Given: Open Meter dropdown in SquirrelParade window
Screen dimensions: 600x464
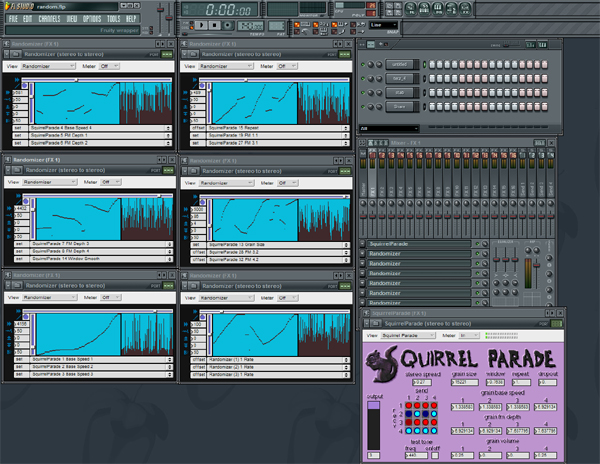Looking at the screenshot, I should pyautogui.click(x=469, y=335).
